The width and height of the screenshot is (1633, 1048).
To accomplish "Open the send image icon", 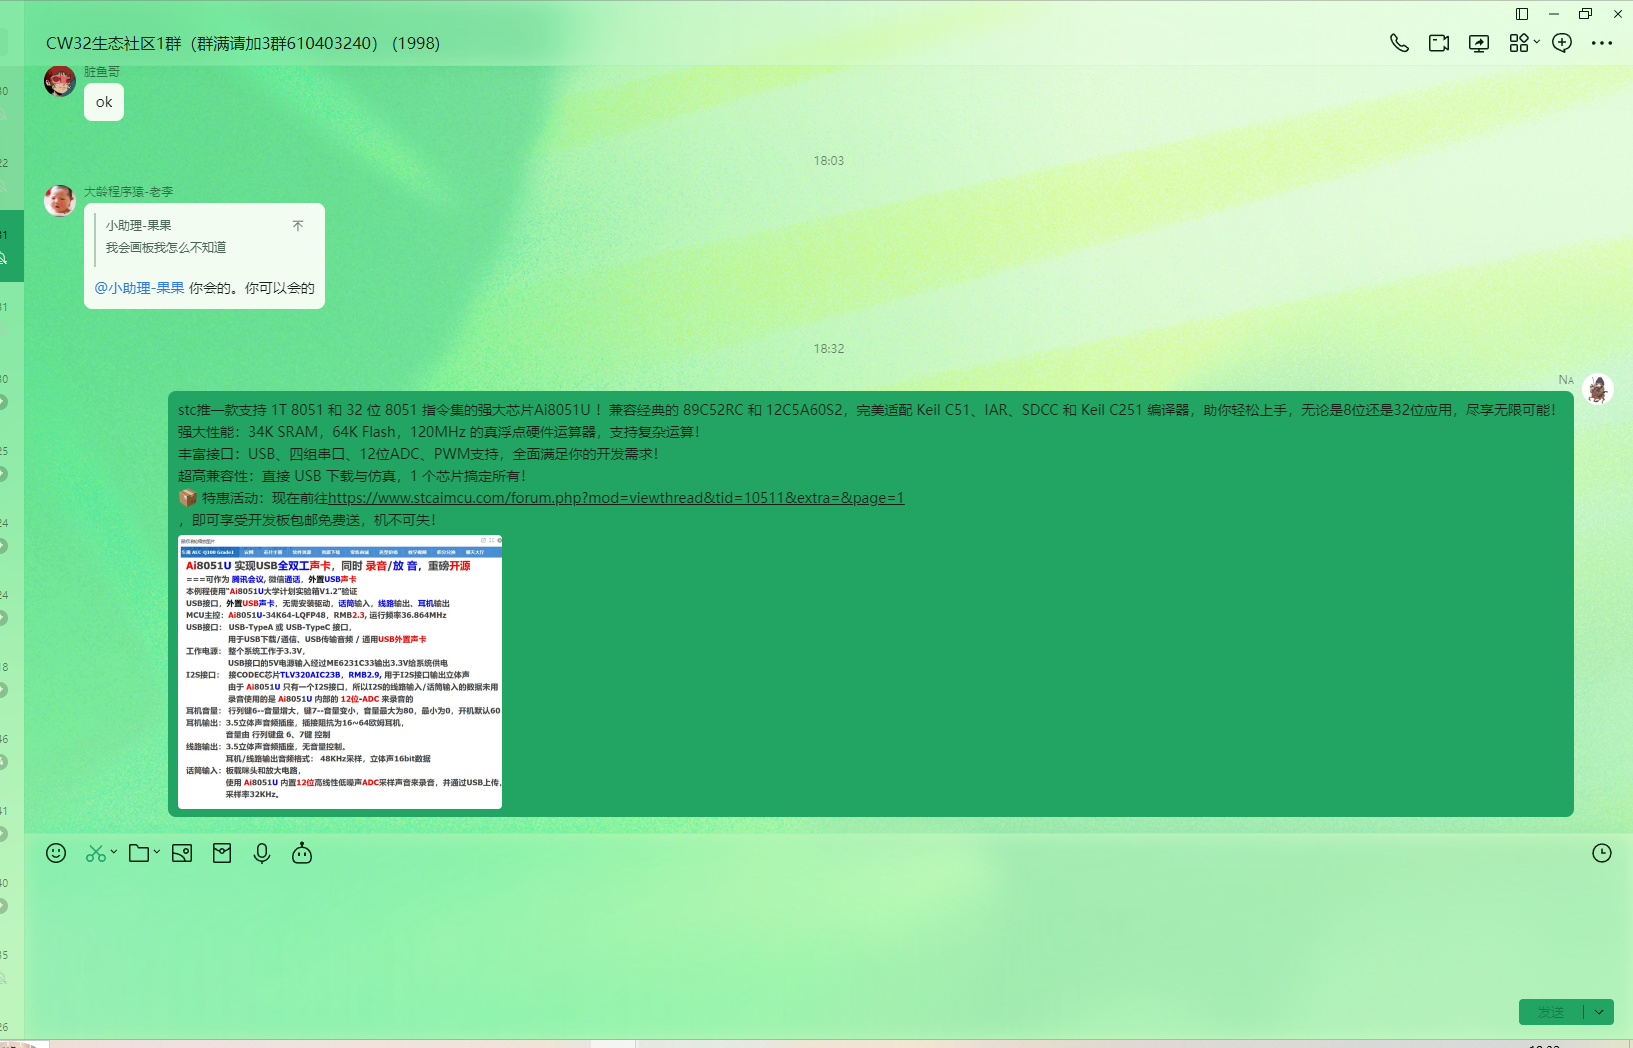I will coord(182,853).
